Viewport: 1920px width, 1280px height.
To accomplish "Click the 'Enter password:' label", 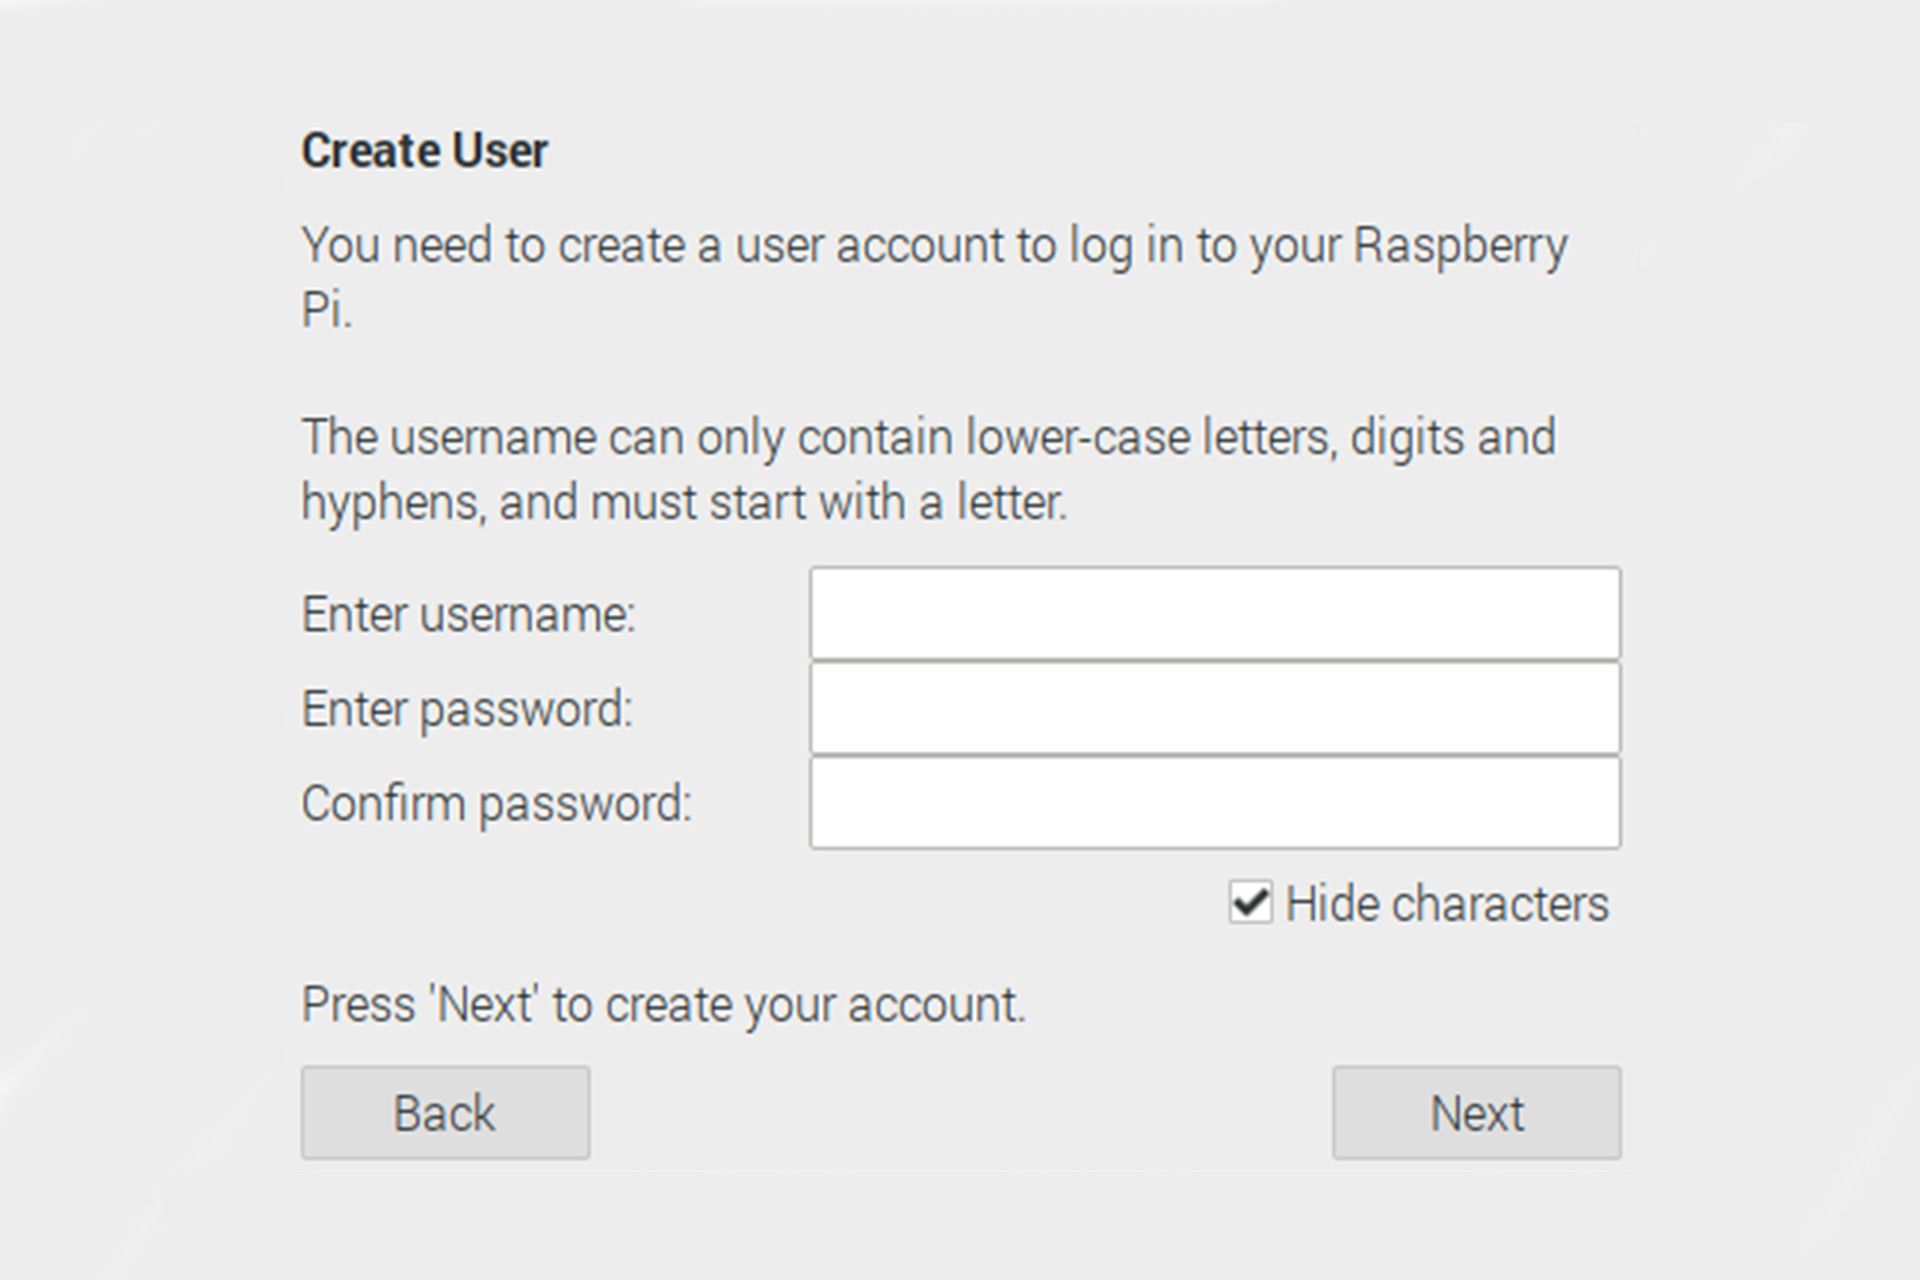I will 467,709.
